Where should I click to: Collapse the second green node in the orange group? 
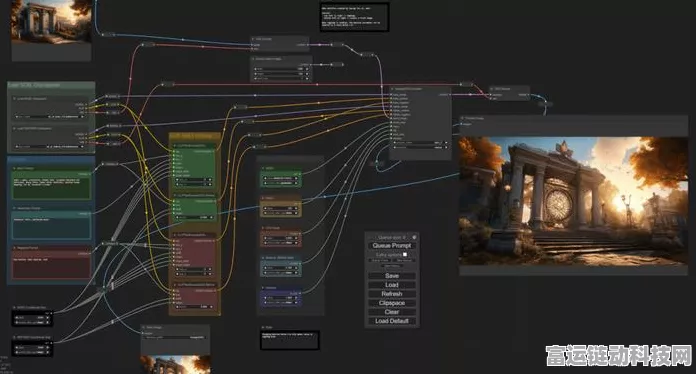pos(175,196)
